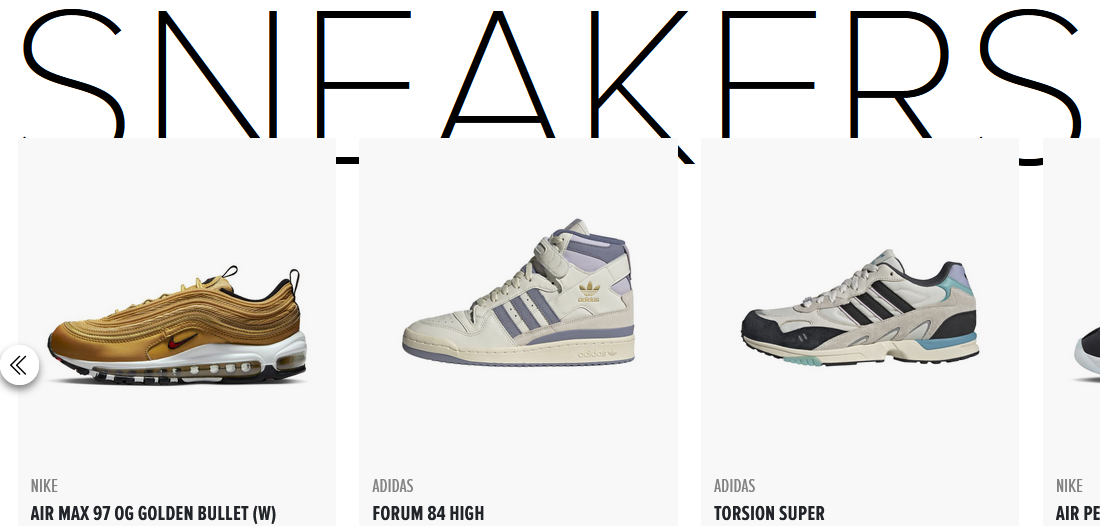Viewport: 1100px width, 526px height.
Task: Click the adidas wordmark on Forum 84 midsole
Action: click(x=596, y=353)
